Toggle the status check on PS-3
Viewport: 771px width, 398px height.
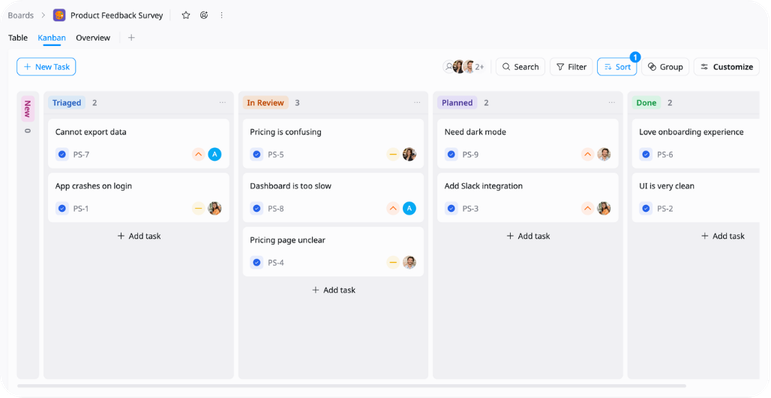pos(451,209)
